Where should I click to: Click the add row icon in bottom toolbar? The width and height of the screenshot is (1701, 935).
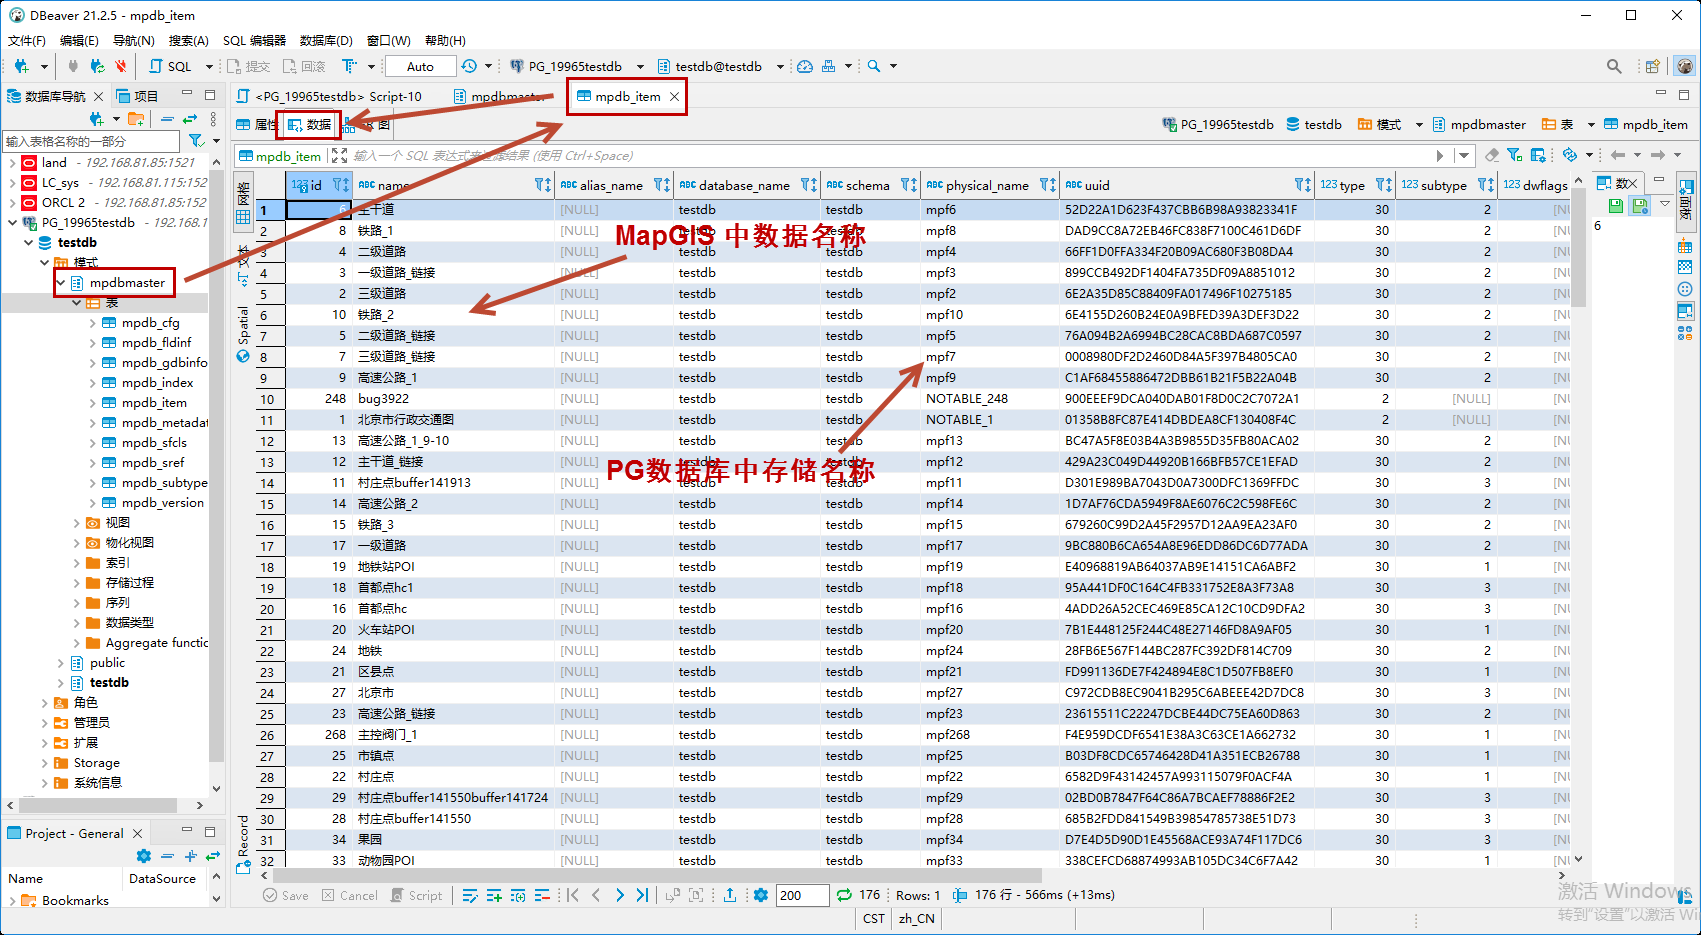[x=494, y=895]
